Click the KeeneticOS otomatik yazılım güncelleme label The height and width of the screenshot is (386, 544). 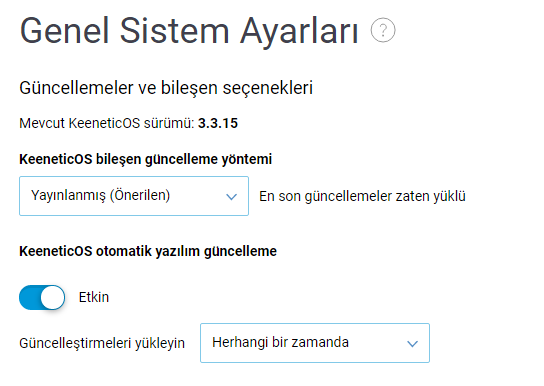pyautogui.click(x=148, y=251)
